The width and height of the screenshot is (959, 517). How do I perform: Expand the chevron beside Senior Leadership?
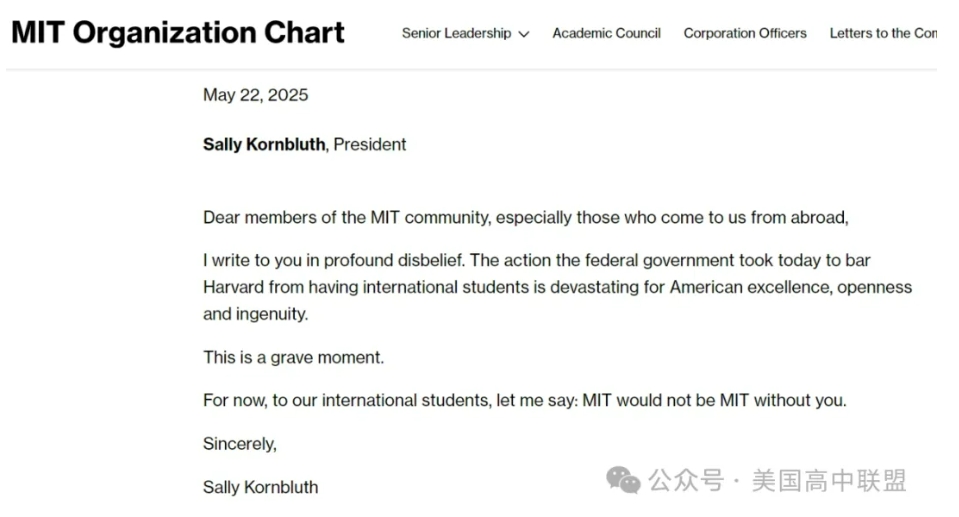pos(524,34)
